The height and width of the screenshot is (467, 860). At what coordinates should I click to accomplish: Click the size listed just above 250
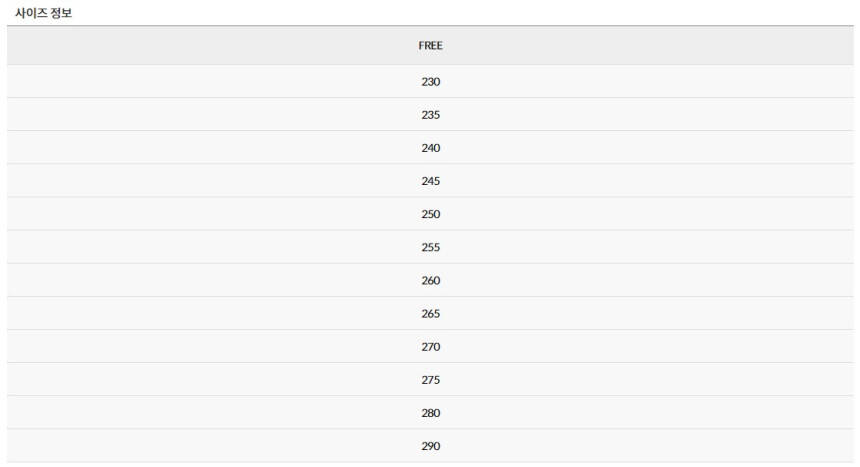click(x=430, y=181)
